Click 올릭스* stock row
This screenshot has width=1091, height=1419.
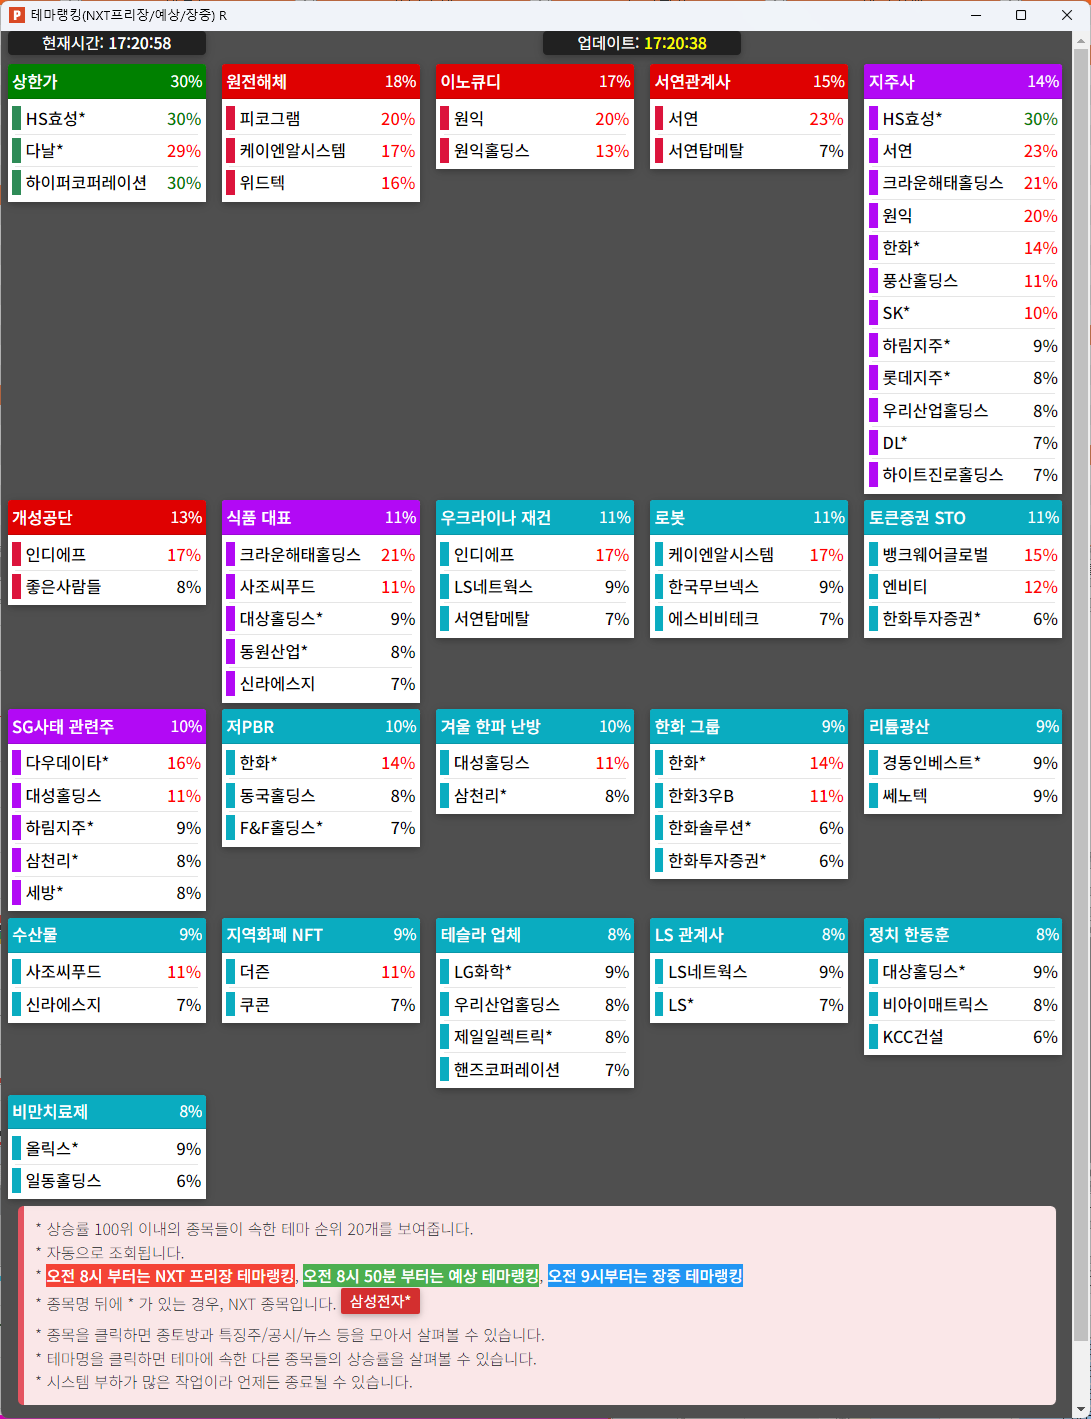[107, 1149]
